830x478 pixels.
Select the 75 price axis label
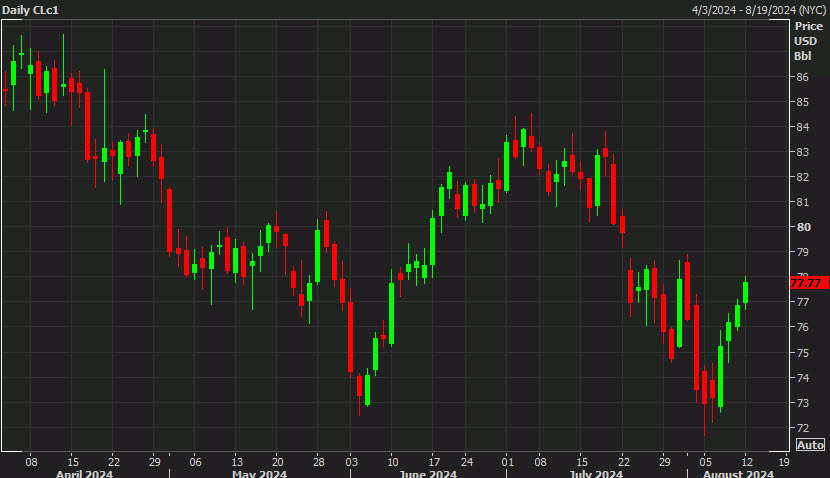tap(802, 353)
